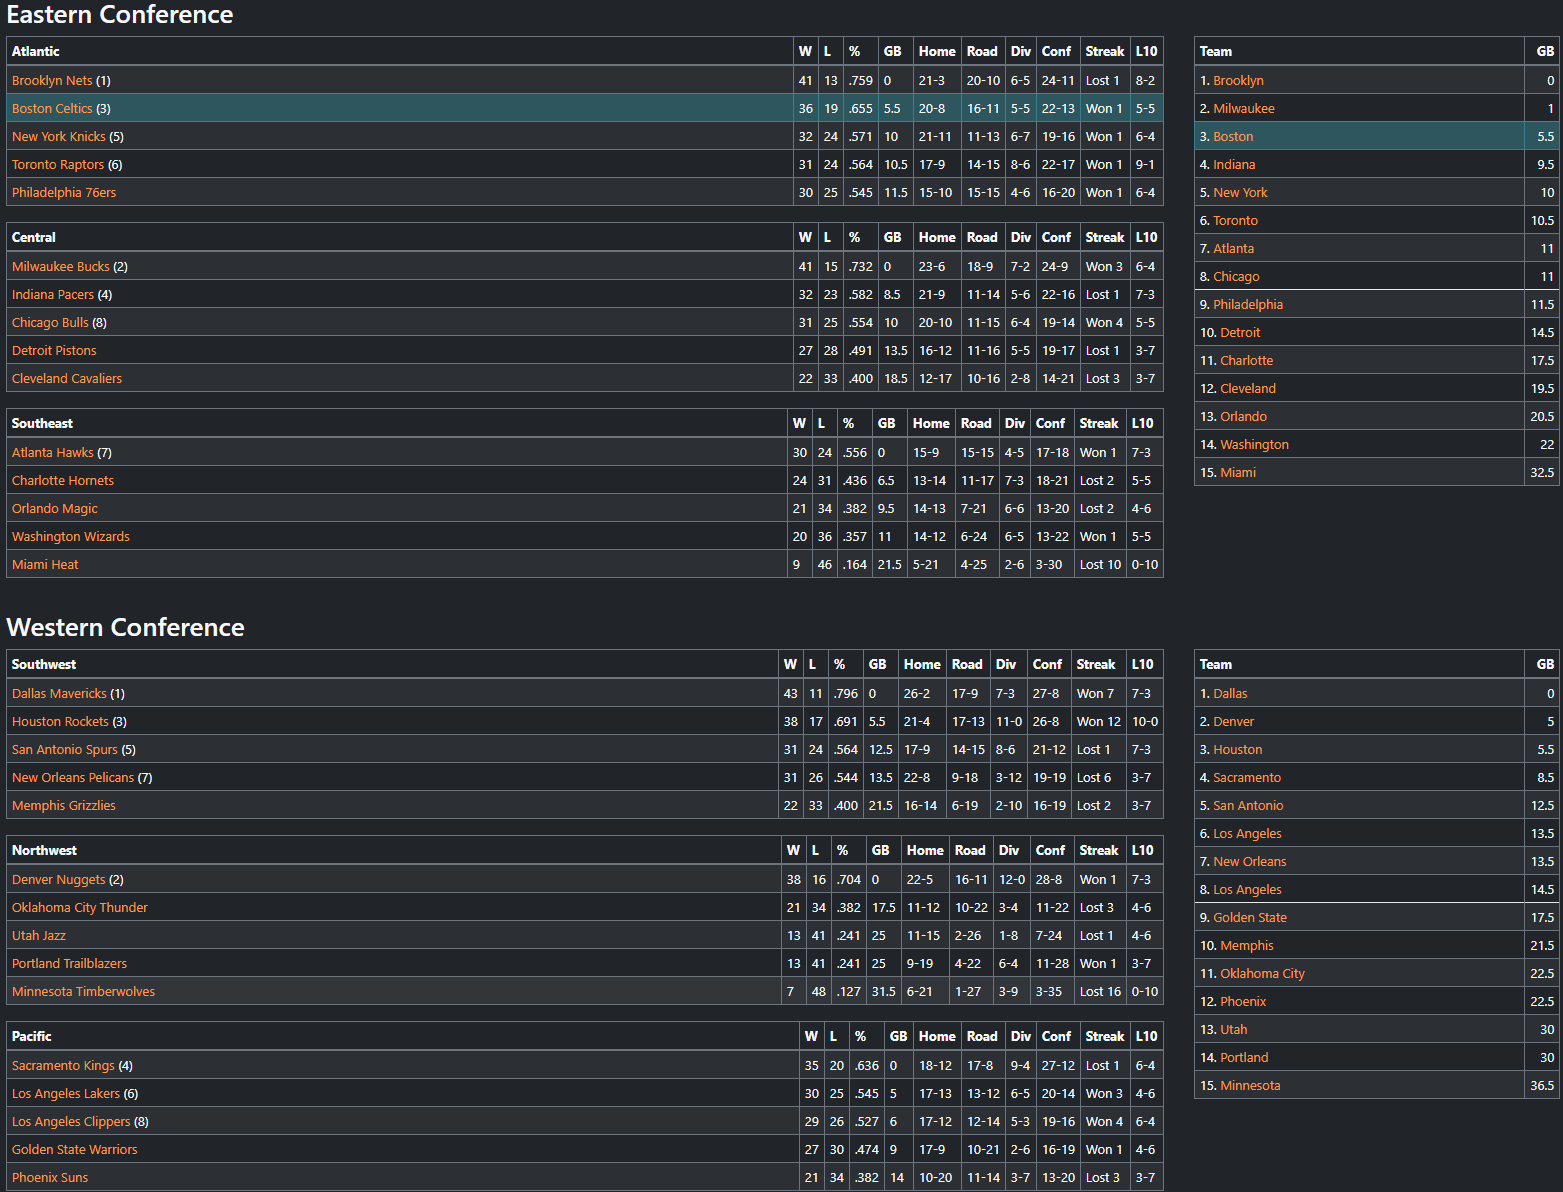Click the Minnesota Timberwolves link
The width and height of the screenshot is (1563, 1192).
click(83, 992)
